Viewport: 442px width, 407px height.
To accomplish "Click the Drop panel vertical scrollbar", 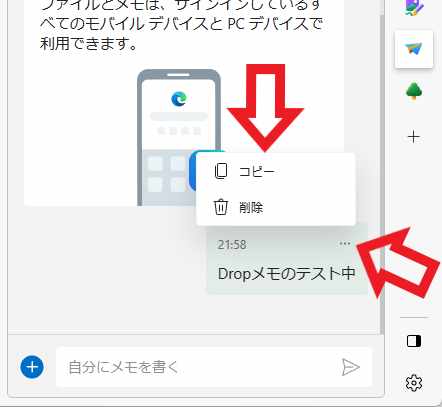I will 382,167.
